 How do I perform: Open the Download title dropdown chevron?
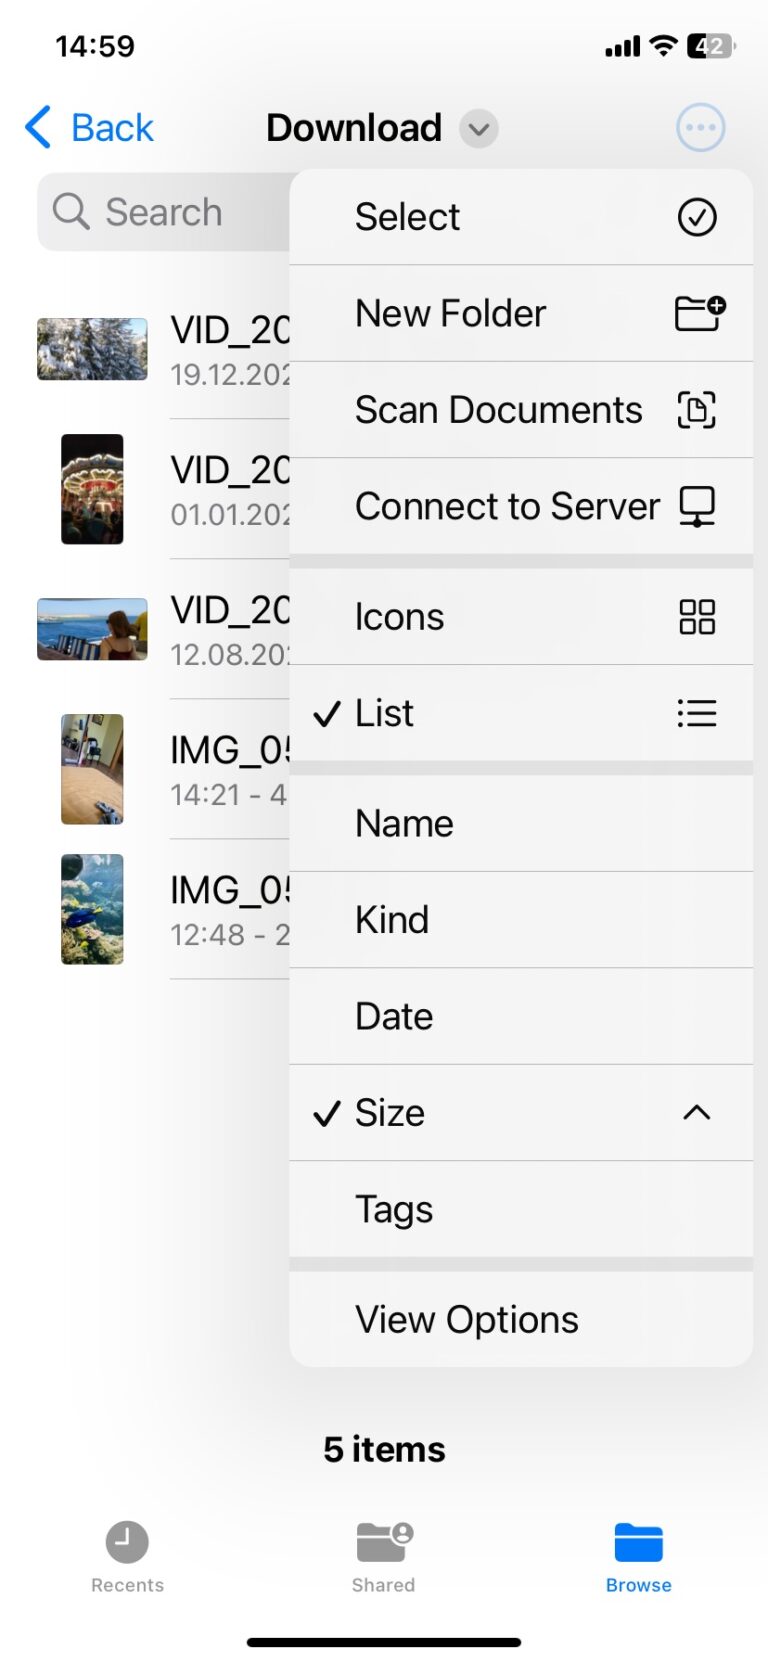[477, 129]
